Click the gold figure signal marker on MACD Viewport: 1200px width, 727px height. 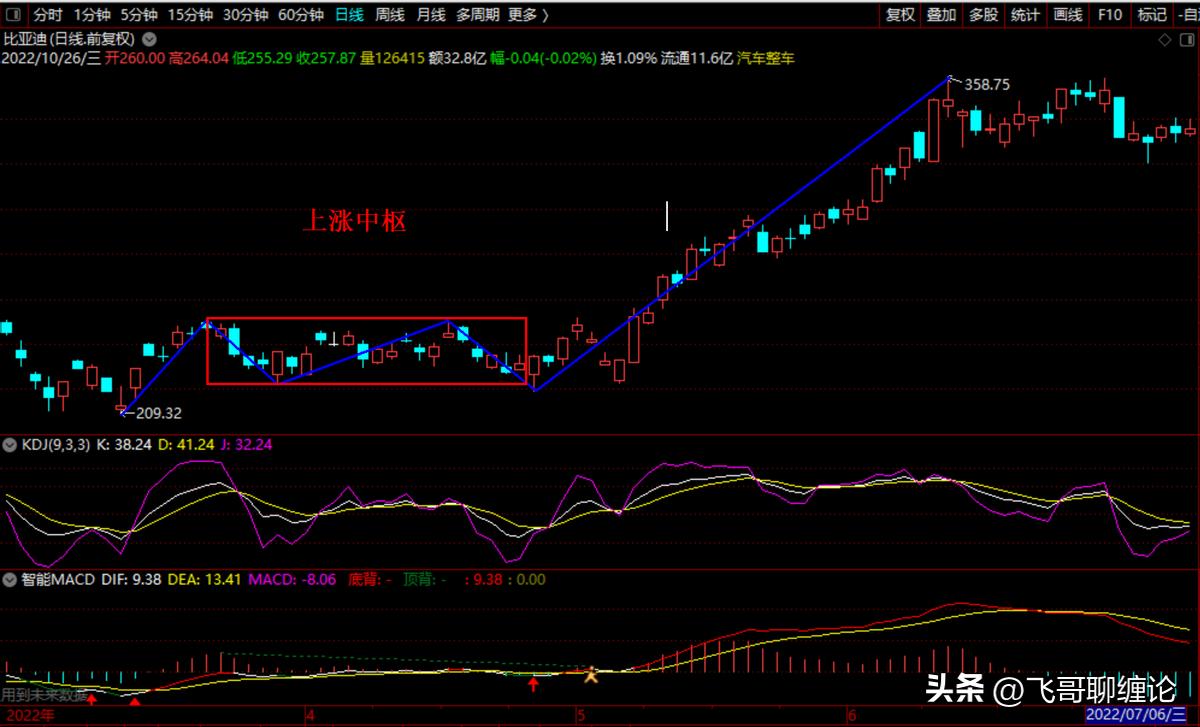point(591,675)
